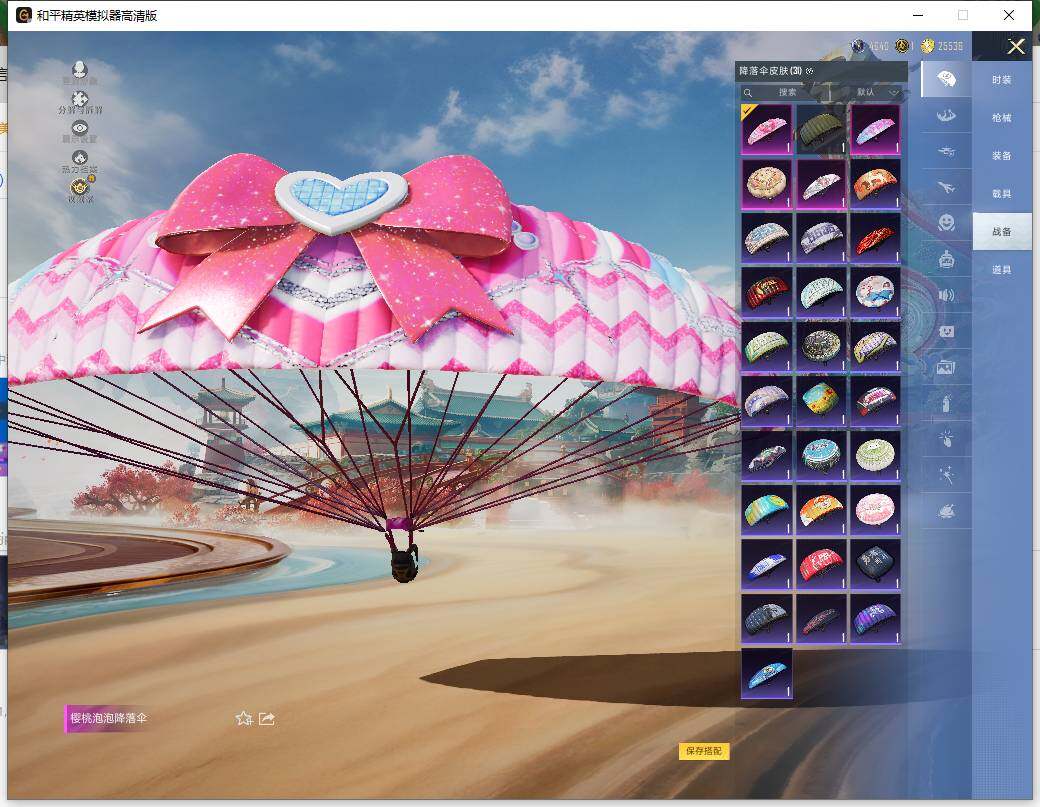This screenshot has height=807, width=1040.
Task: Open the airplane skin sidebar icon
Action: [946, 188]
